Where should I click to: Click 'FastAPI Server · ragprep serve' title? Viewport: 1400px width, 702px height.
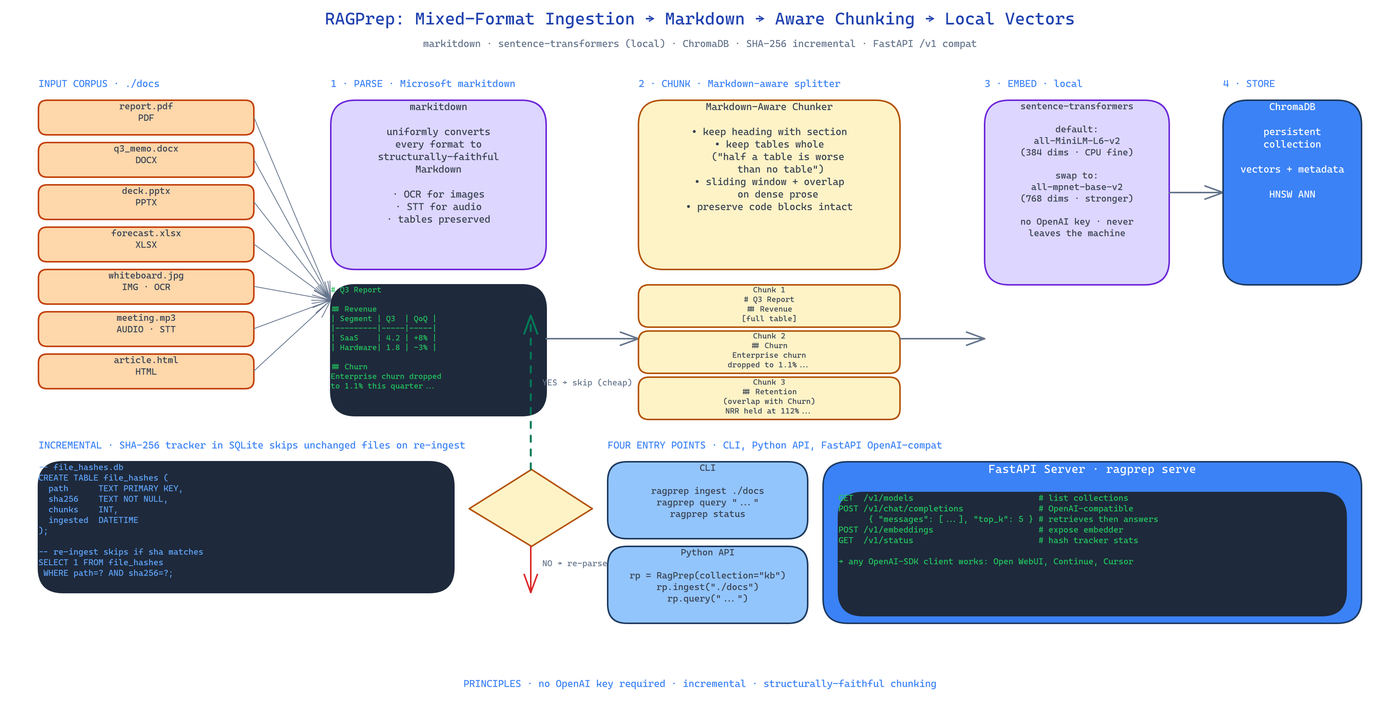point(1092,469)
